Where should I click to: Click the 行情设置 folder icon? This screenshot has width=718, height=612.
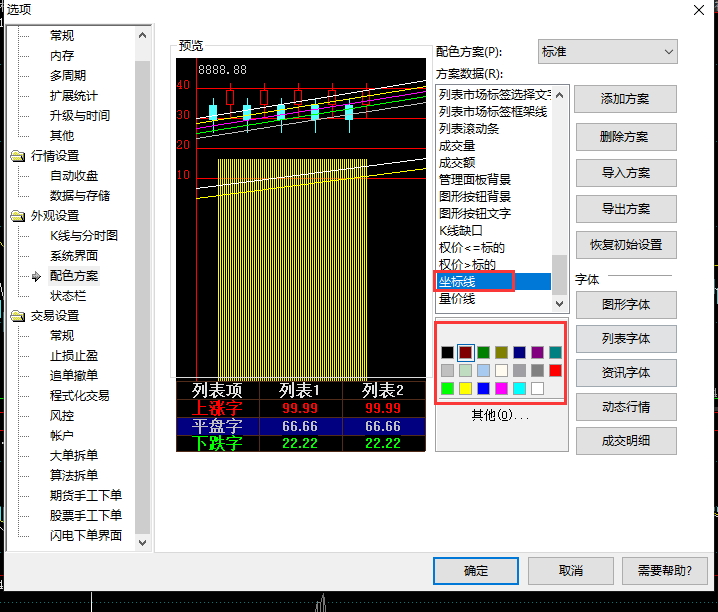pyautogui.click(x=18, y=156)
